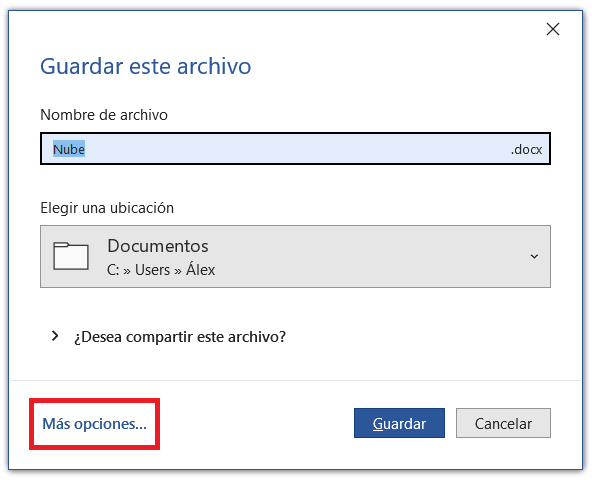Click the highlighted Nube filename text
This screenshot has width=592, height=480.
click(x=69, y=149)
